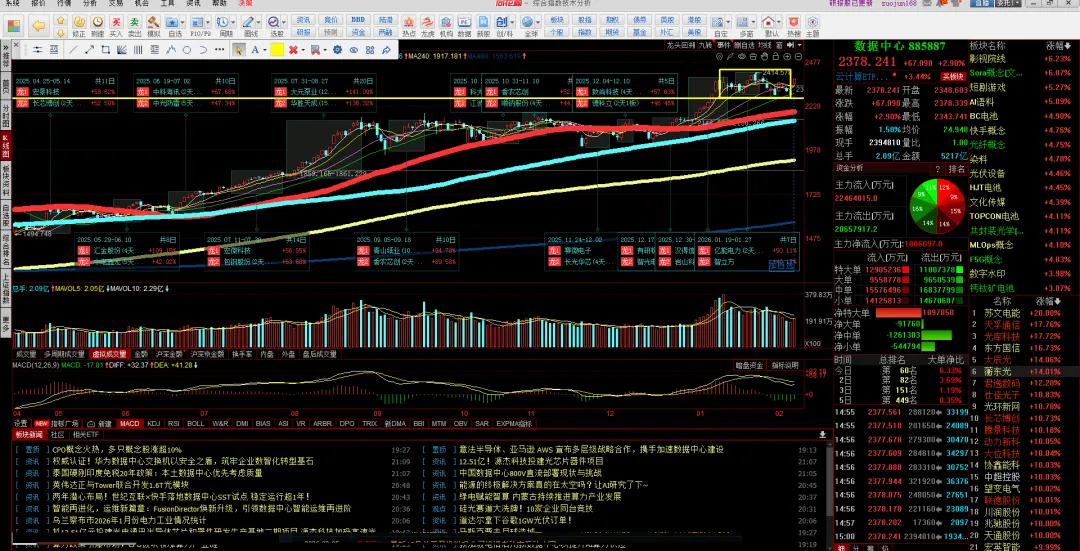Toggle the small eye icon above the chart

tap(742, 56)
